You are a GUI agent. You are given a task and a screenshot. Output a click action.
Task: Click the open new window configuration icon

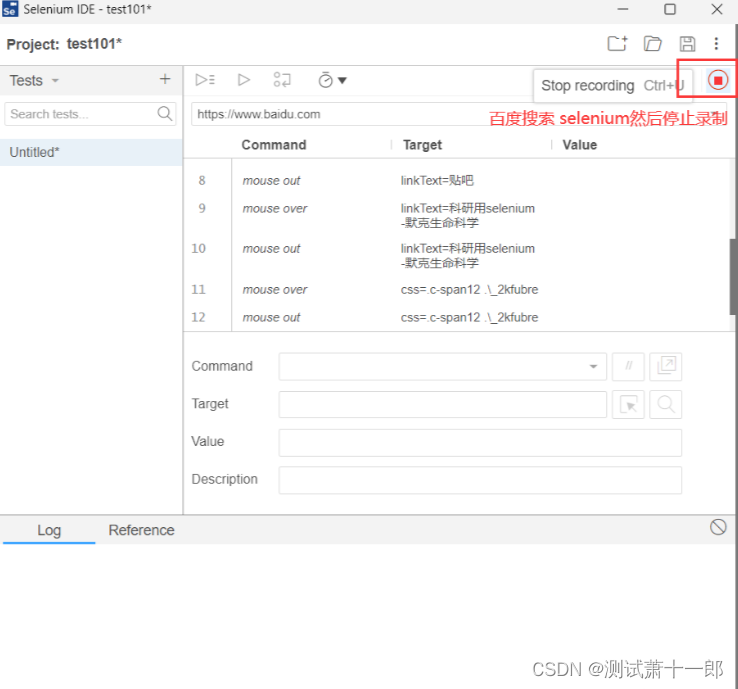coord(666,366)
